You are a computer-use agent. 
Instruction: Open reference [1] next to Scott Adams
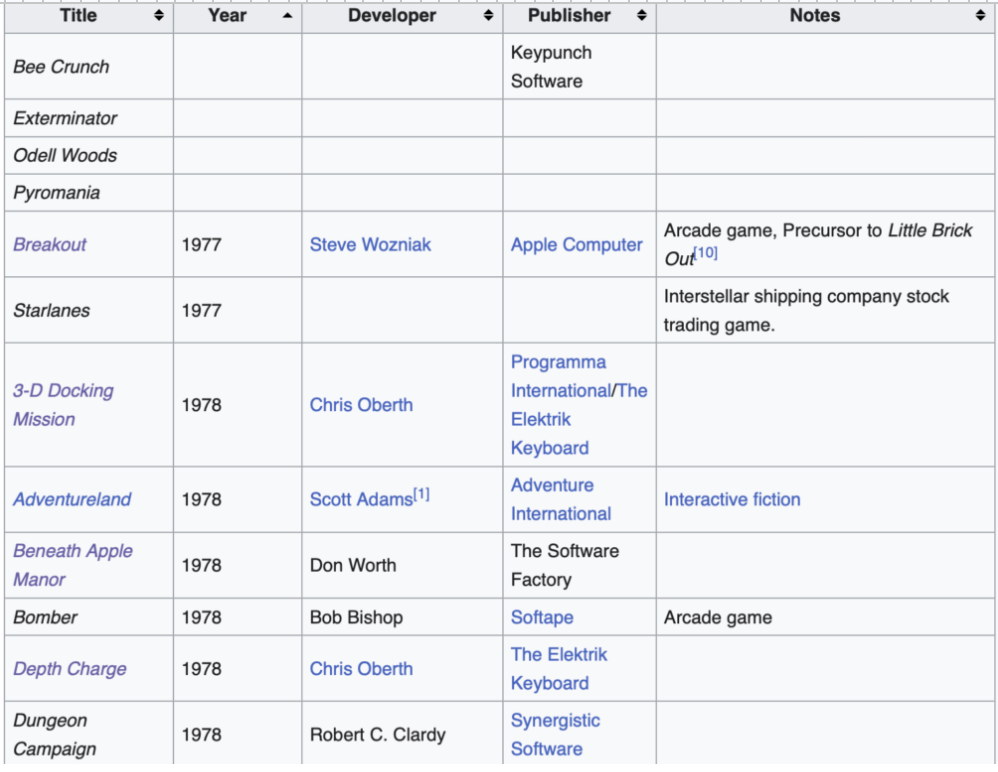(x=421, y=494)
